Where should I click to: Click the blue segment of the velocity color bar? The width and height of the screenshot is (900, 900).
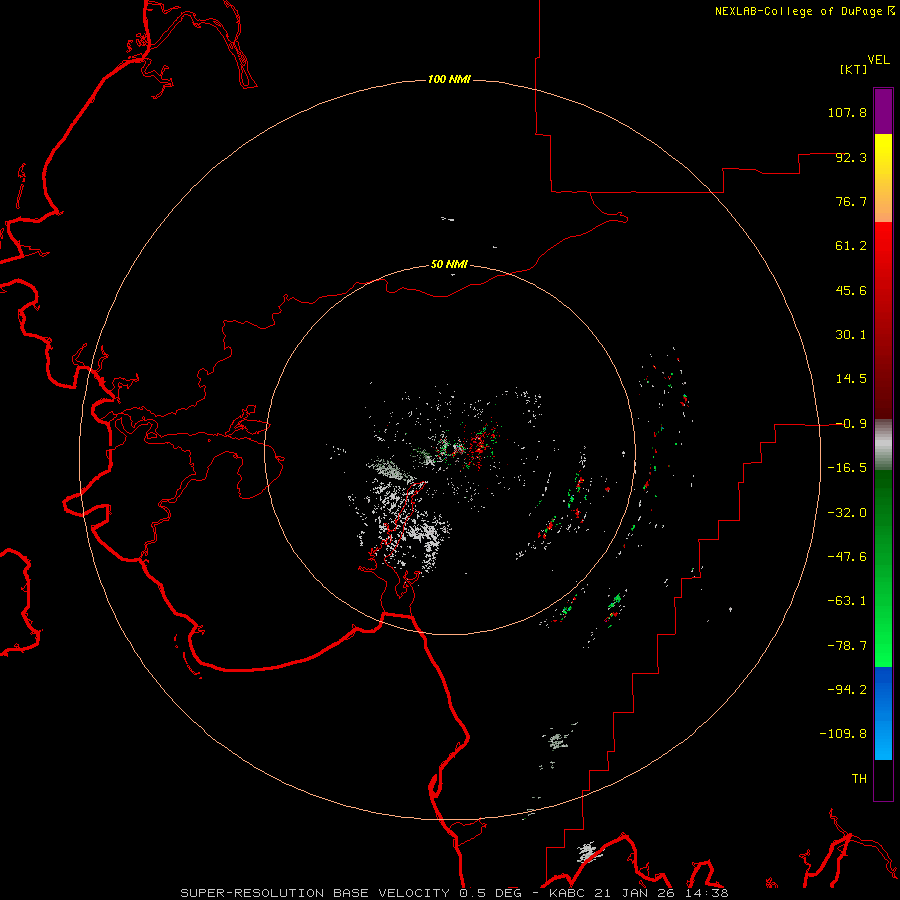pos(883,713)
